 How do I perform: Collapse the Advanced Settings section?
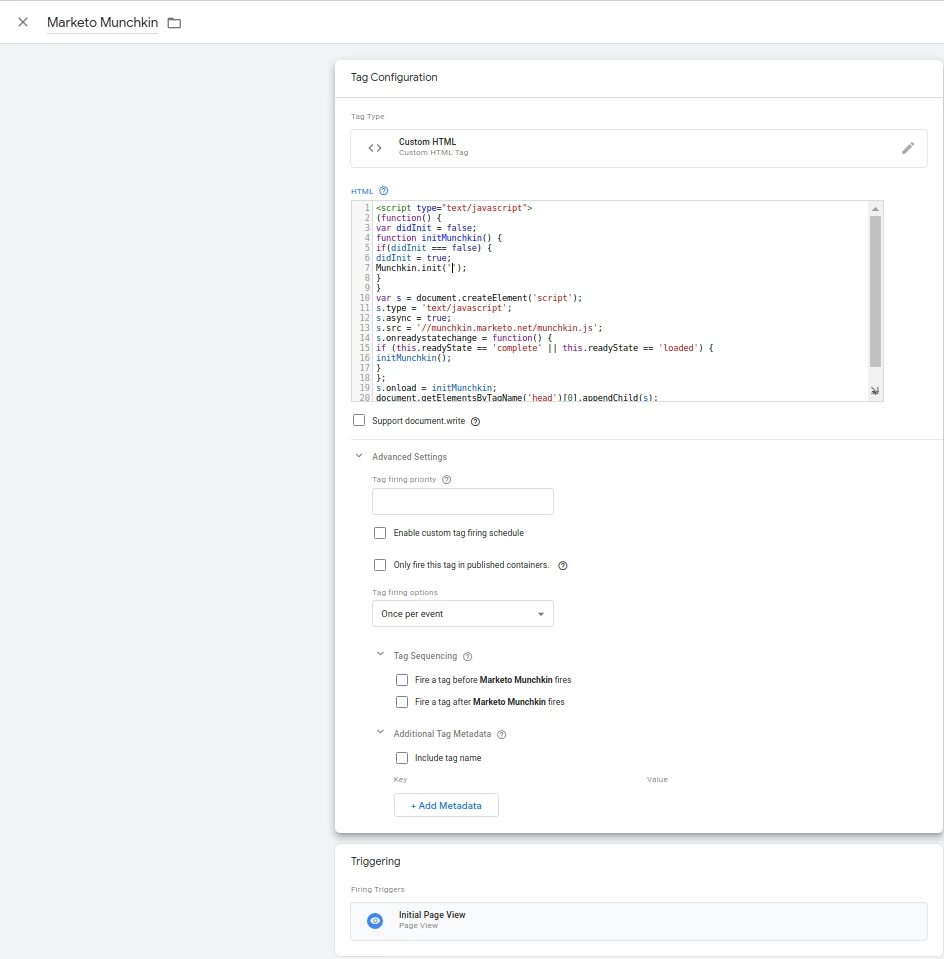tap(359, 456)
